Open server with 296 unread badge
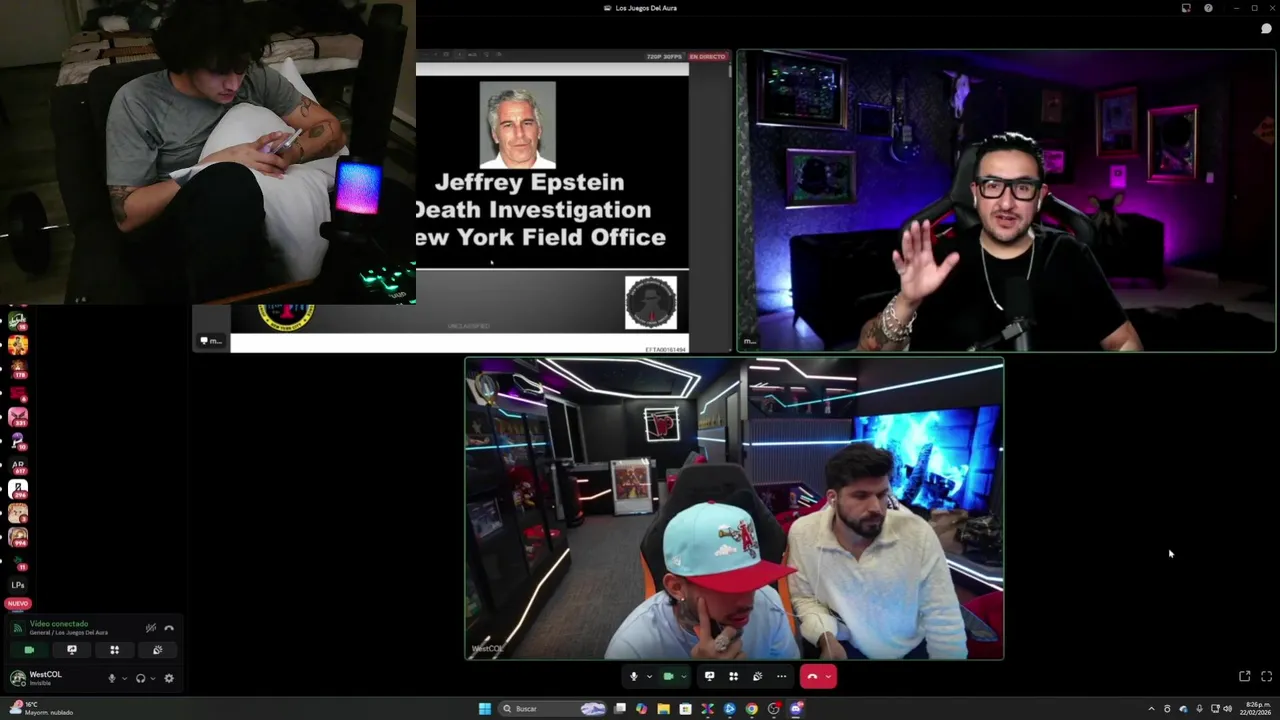Viewport: 1280px width, 720px height. (x=18, y=489)
